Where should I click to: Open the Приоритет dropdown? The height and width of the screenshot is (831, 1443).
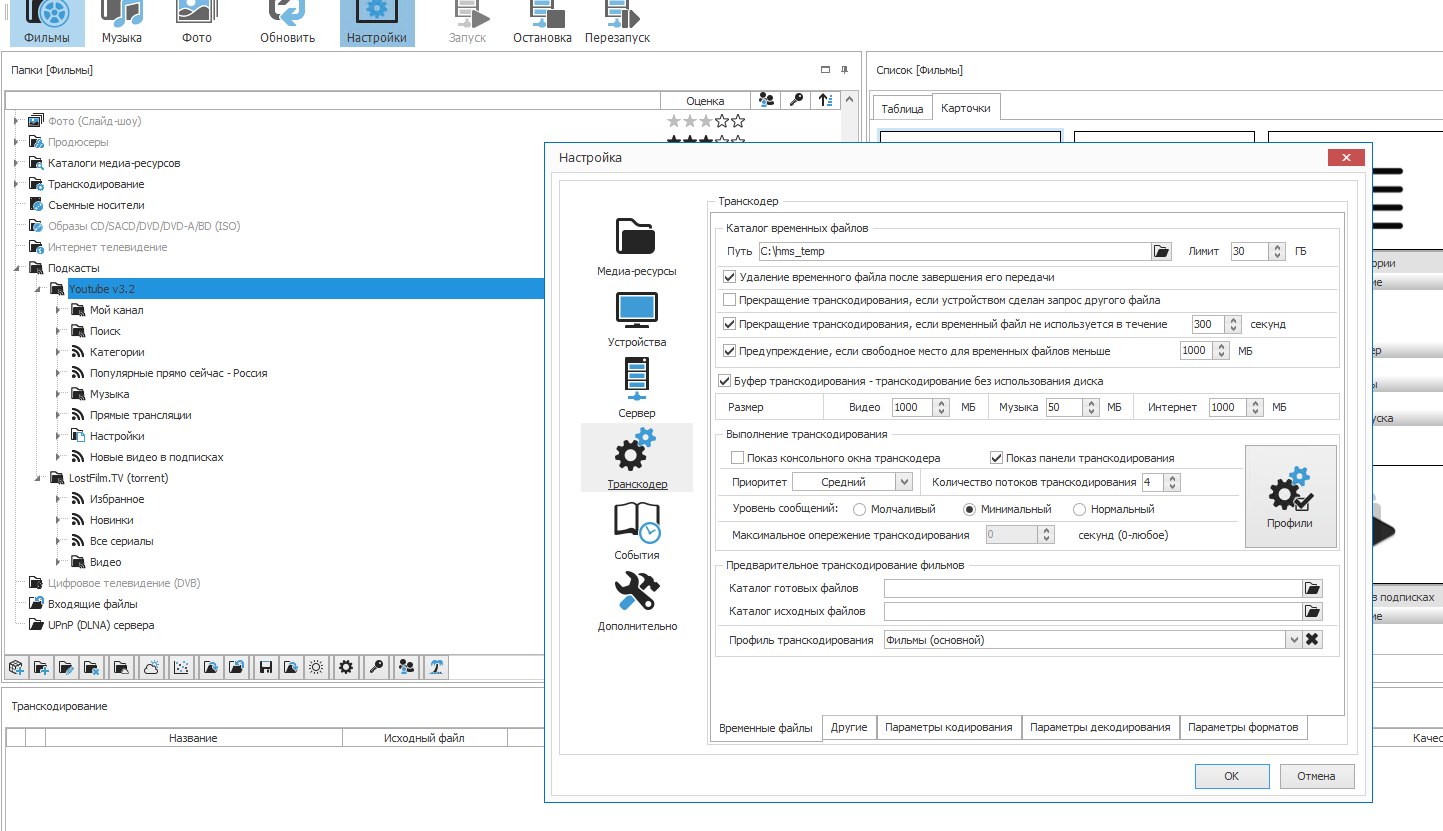point(904,482)
